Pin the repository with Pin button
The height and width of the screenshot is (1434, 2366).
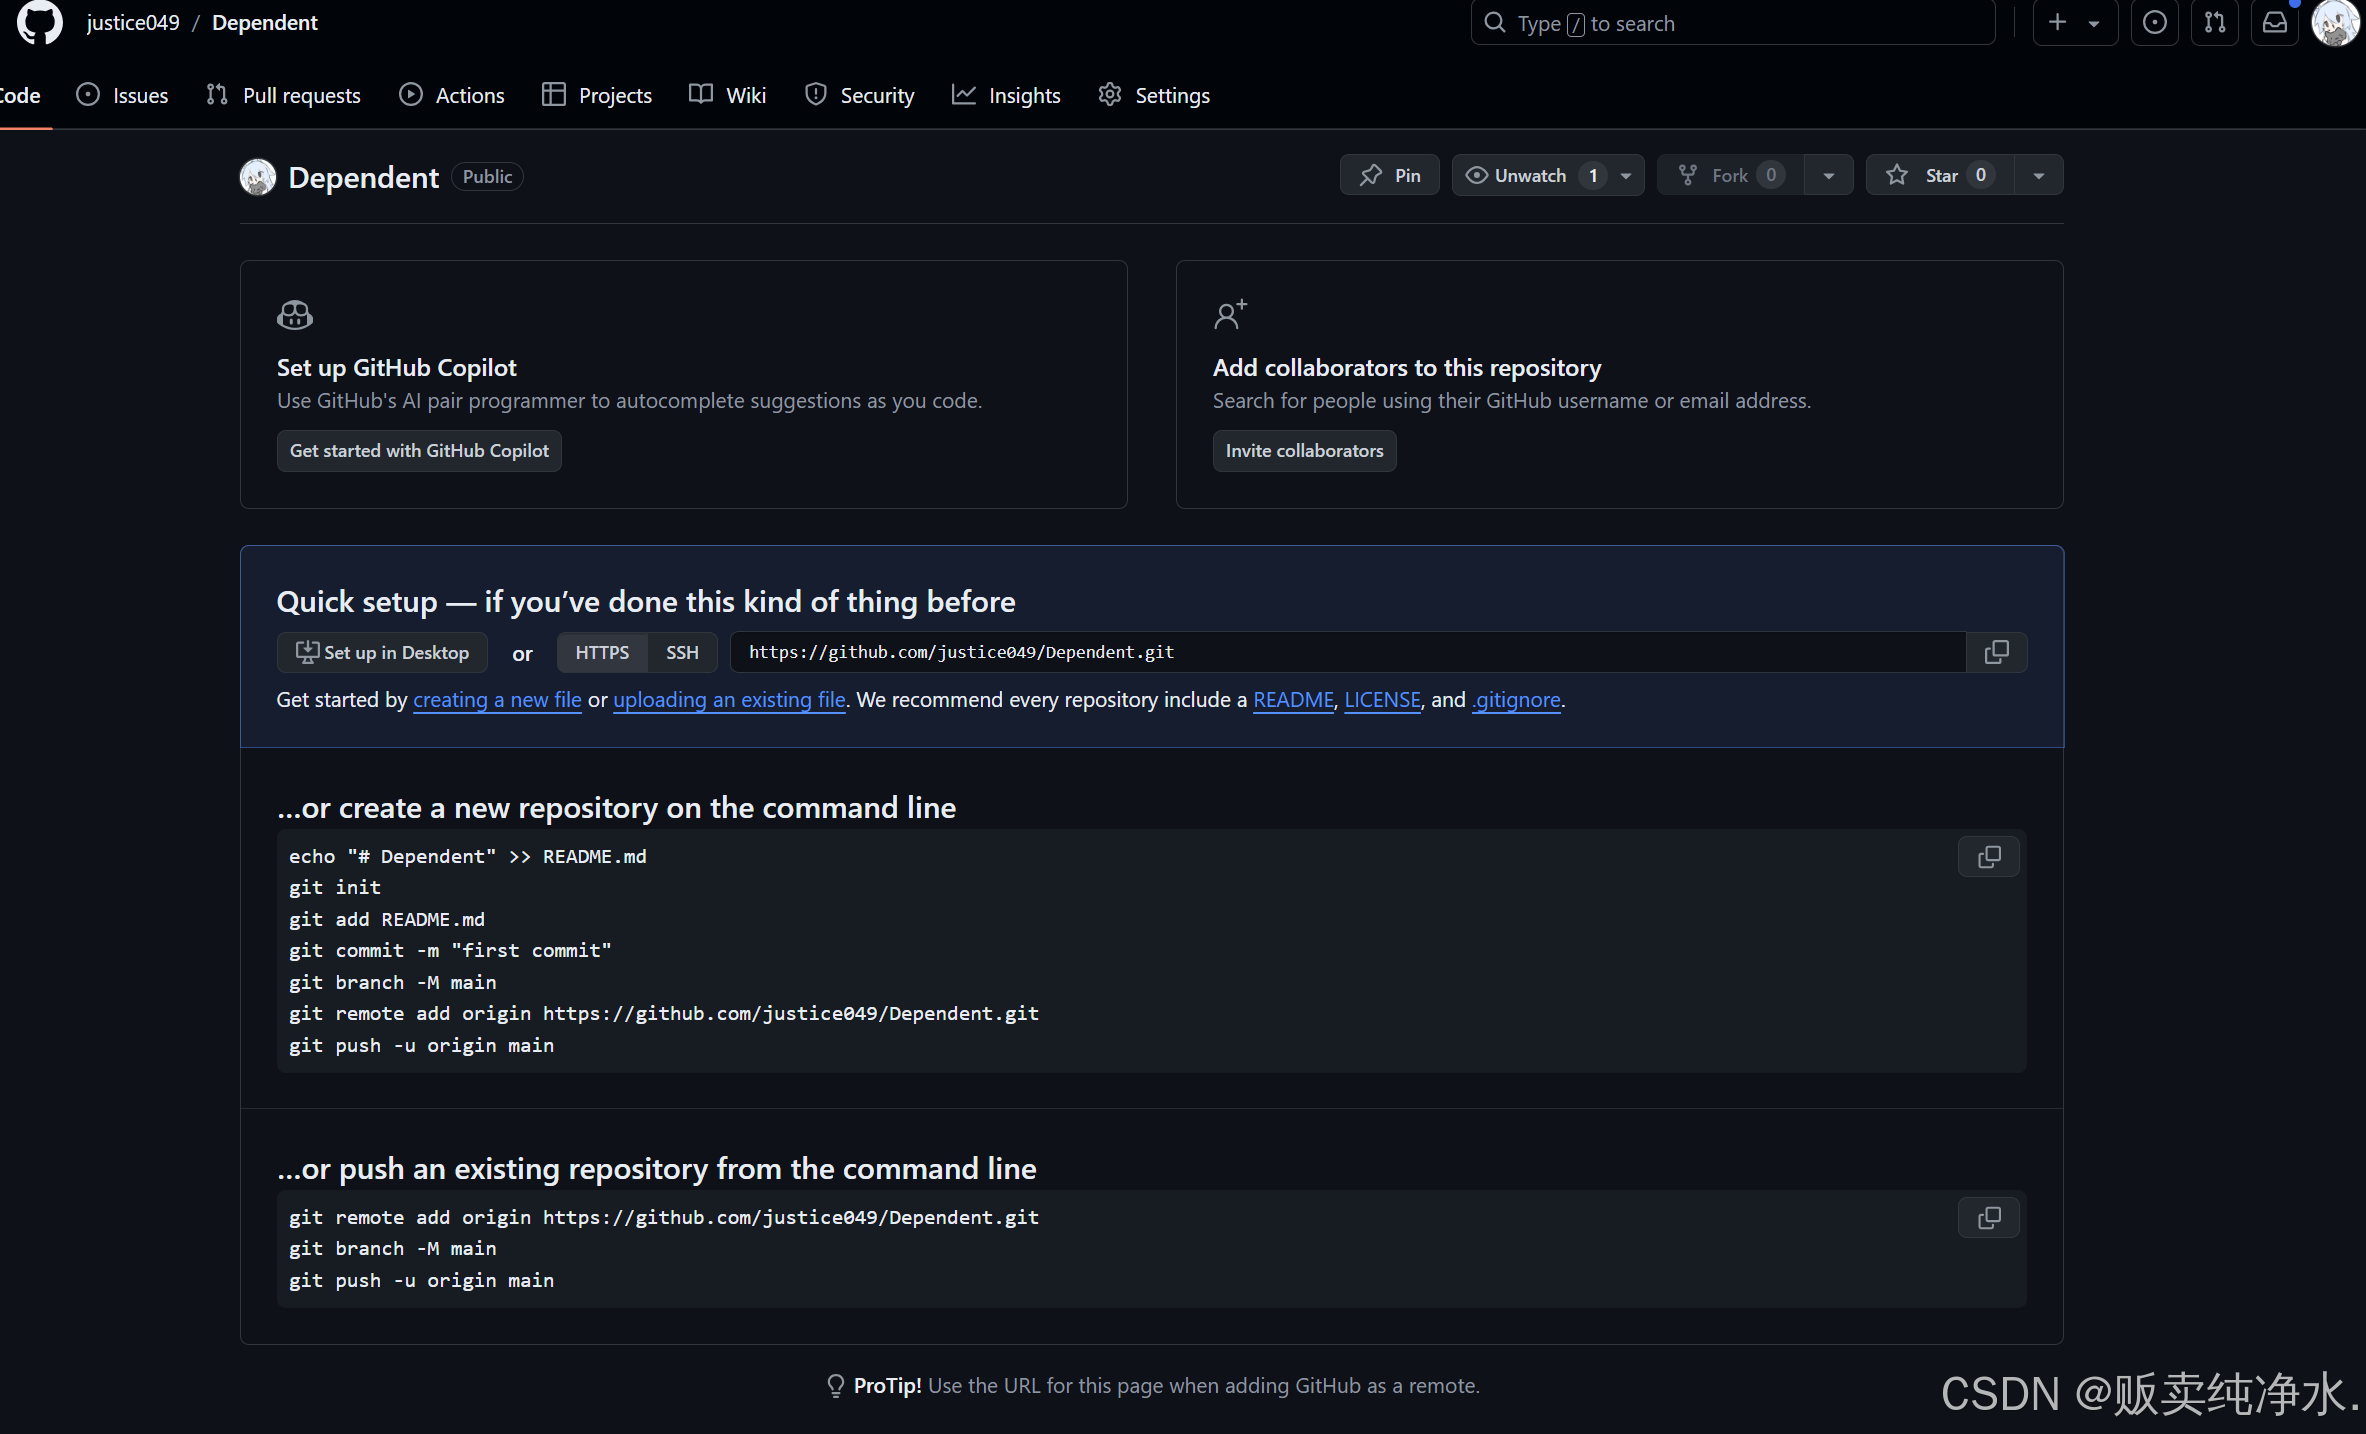pos(1390,175)
